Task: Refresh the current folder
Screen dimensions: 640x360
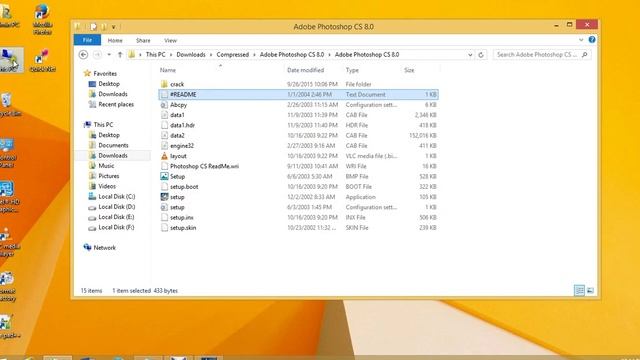Action: [481, 55]
